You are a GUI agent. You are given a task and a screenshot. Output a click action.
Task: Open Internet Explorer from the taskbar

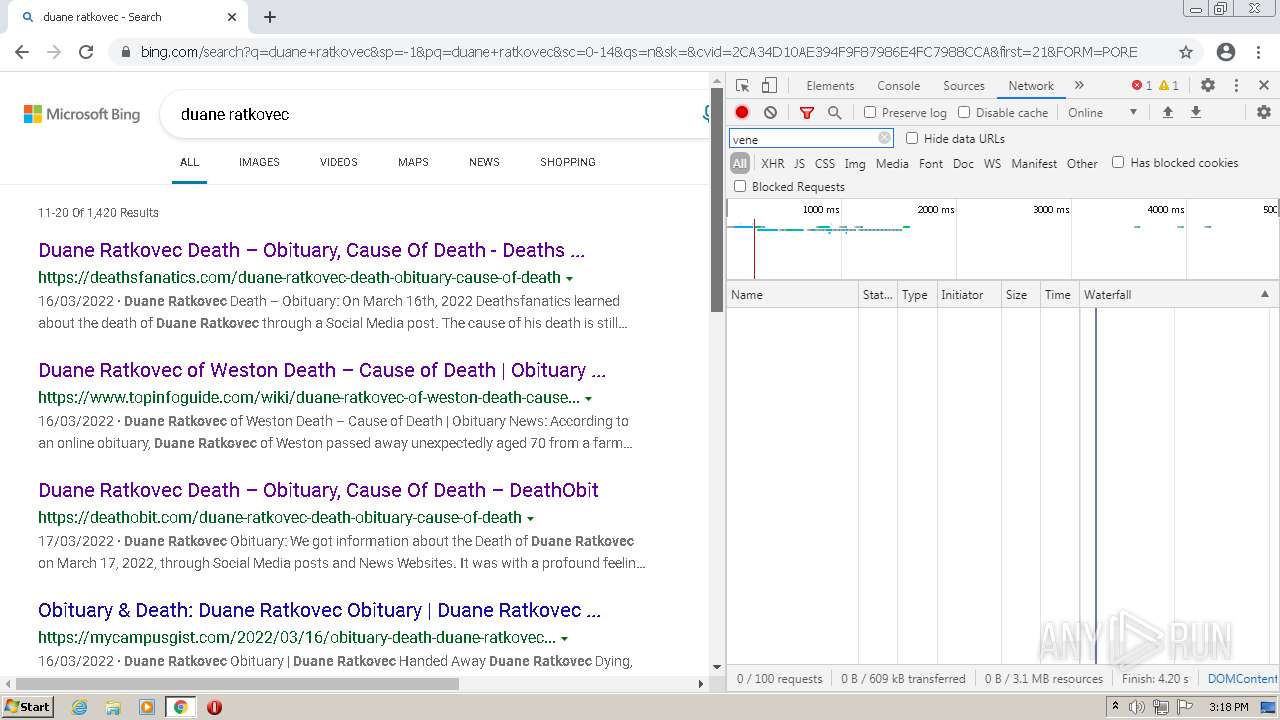79,707
